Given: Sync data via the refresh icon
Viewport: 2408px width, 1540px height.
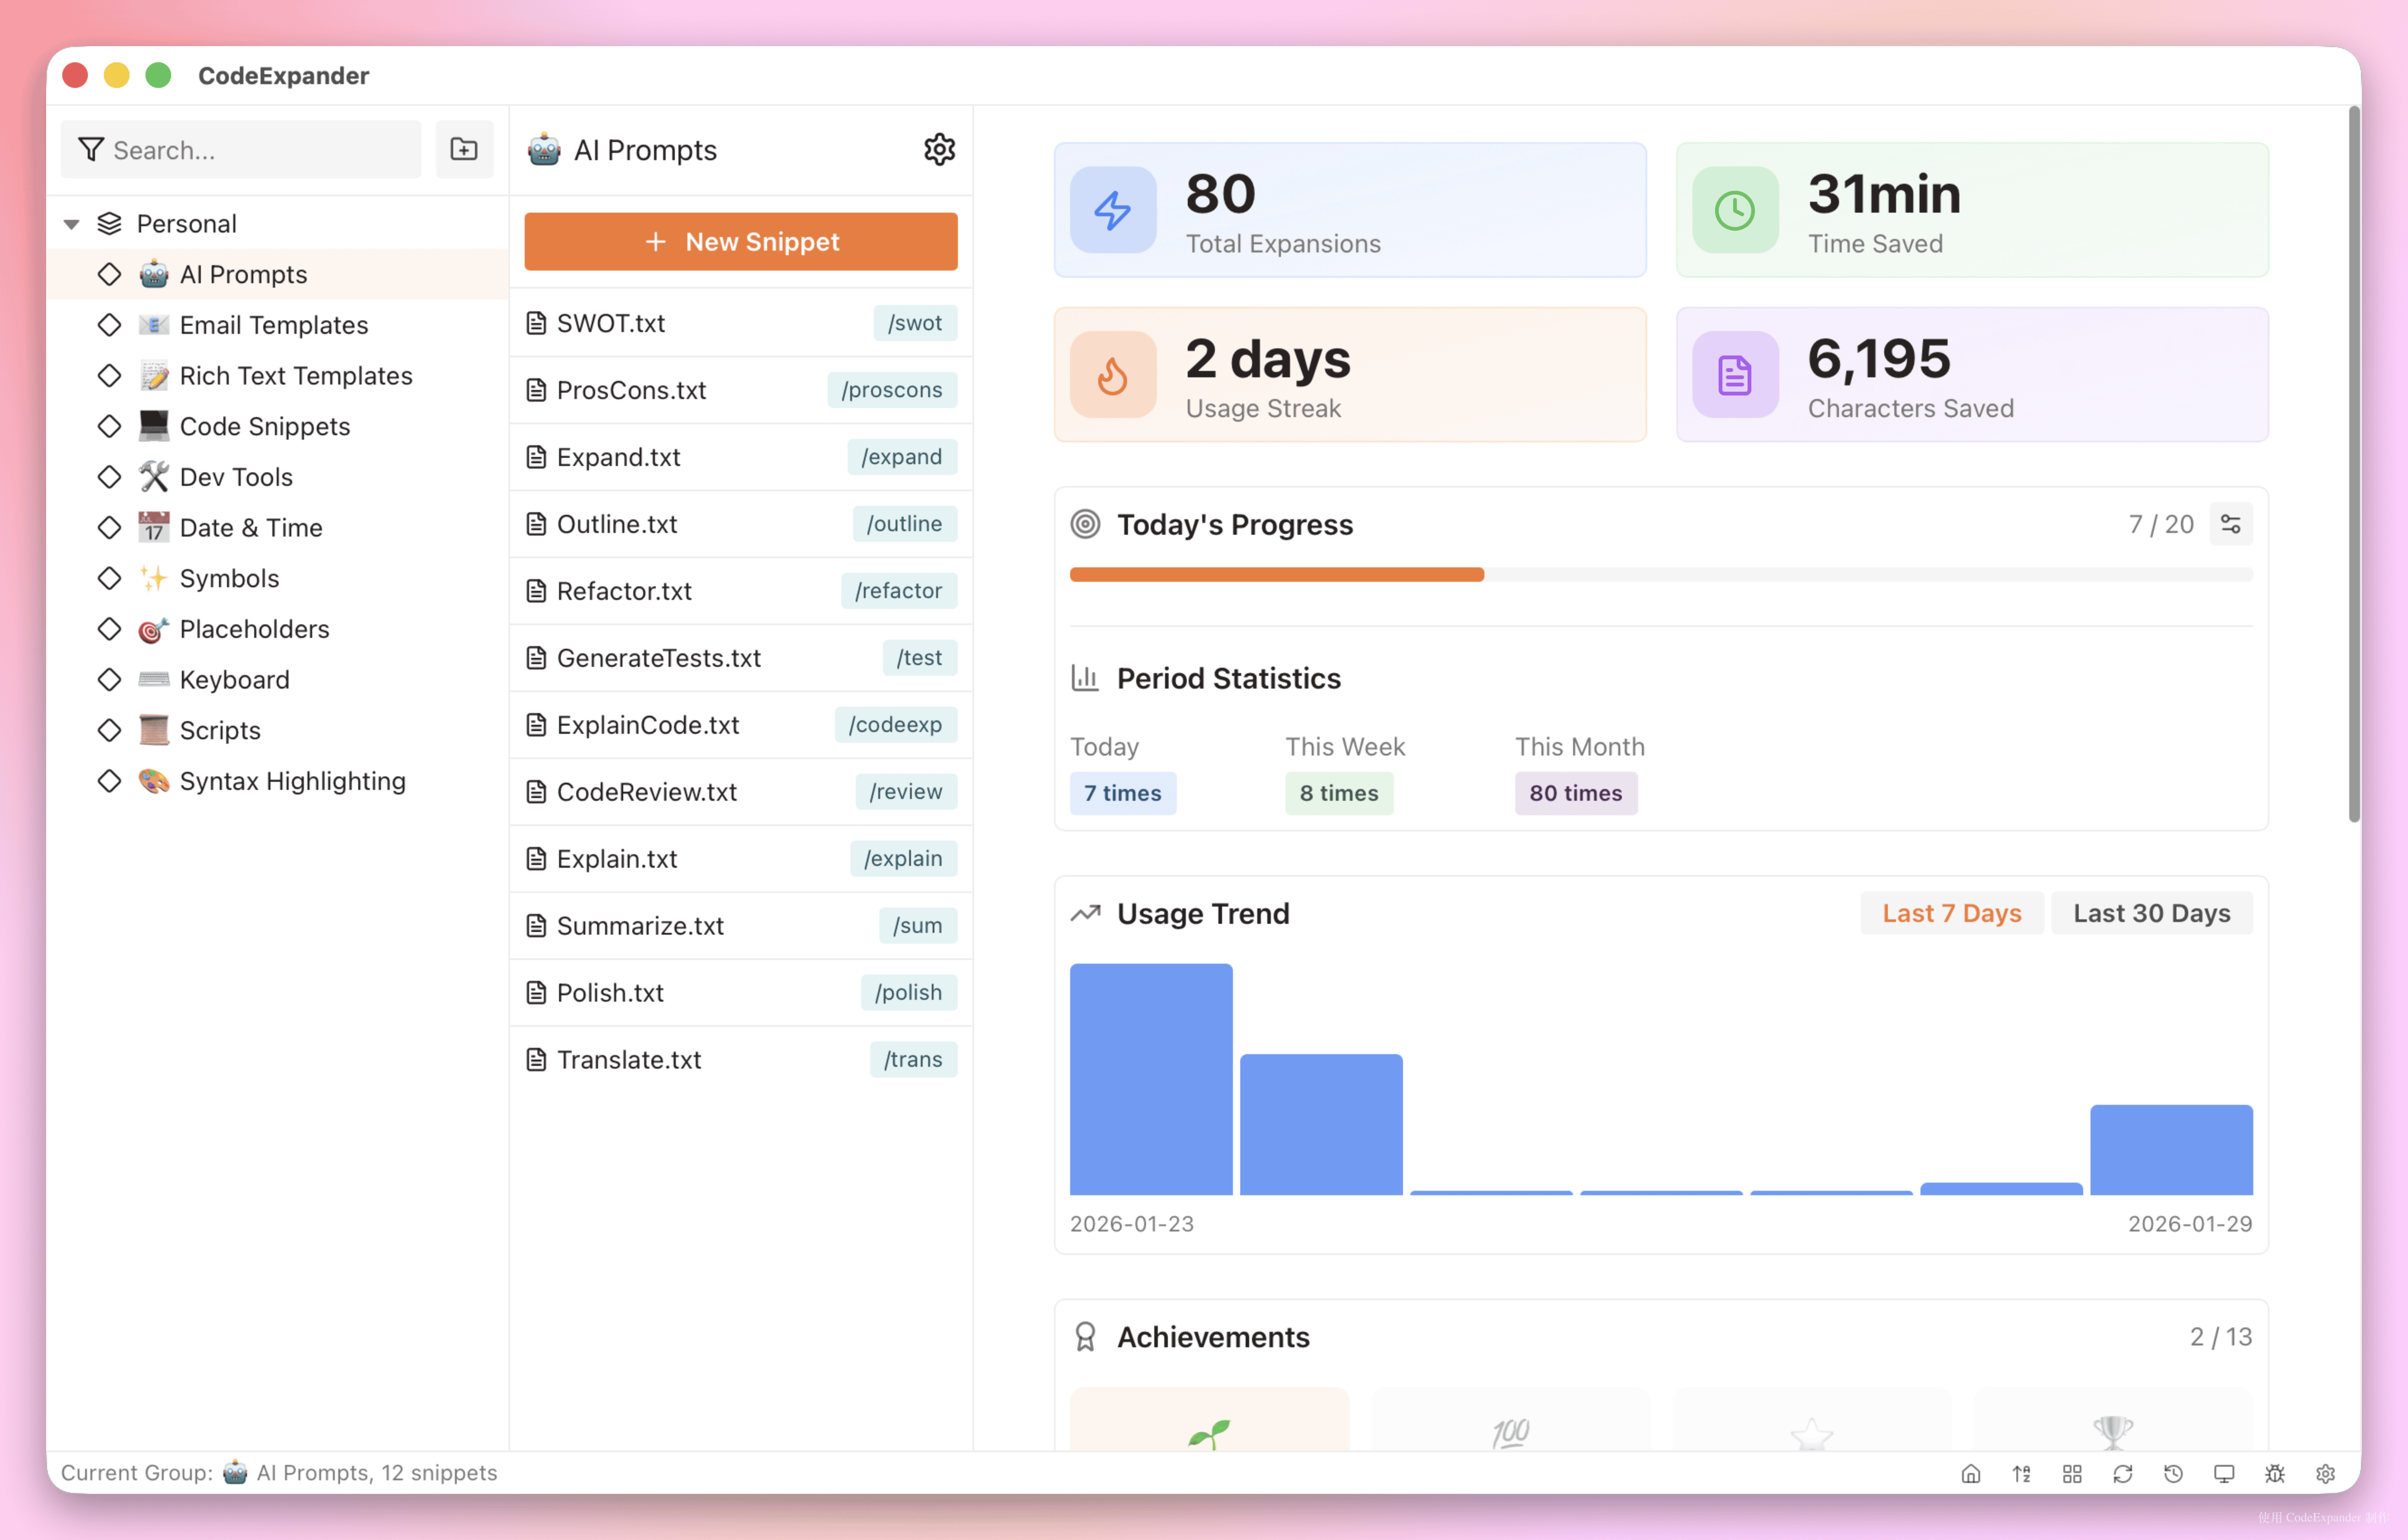Looking at the screenshot, I should [x=2123, y=1473].
